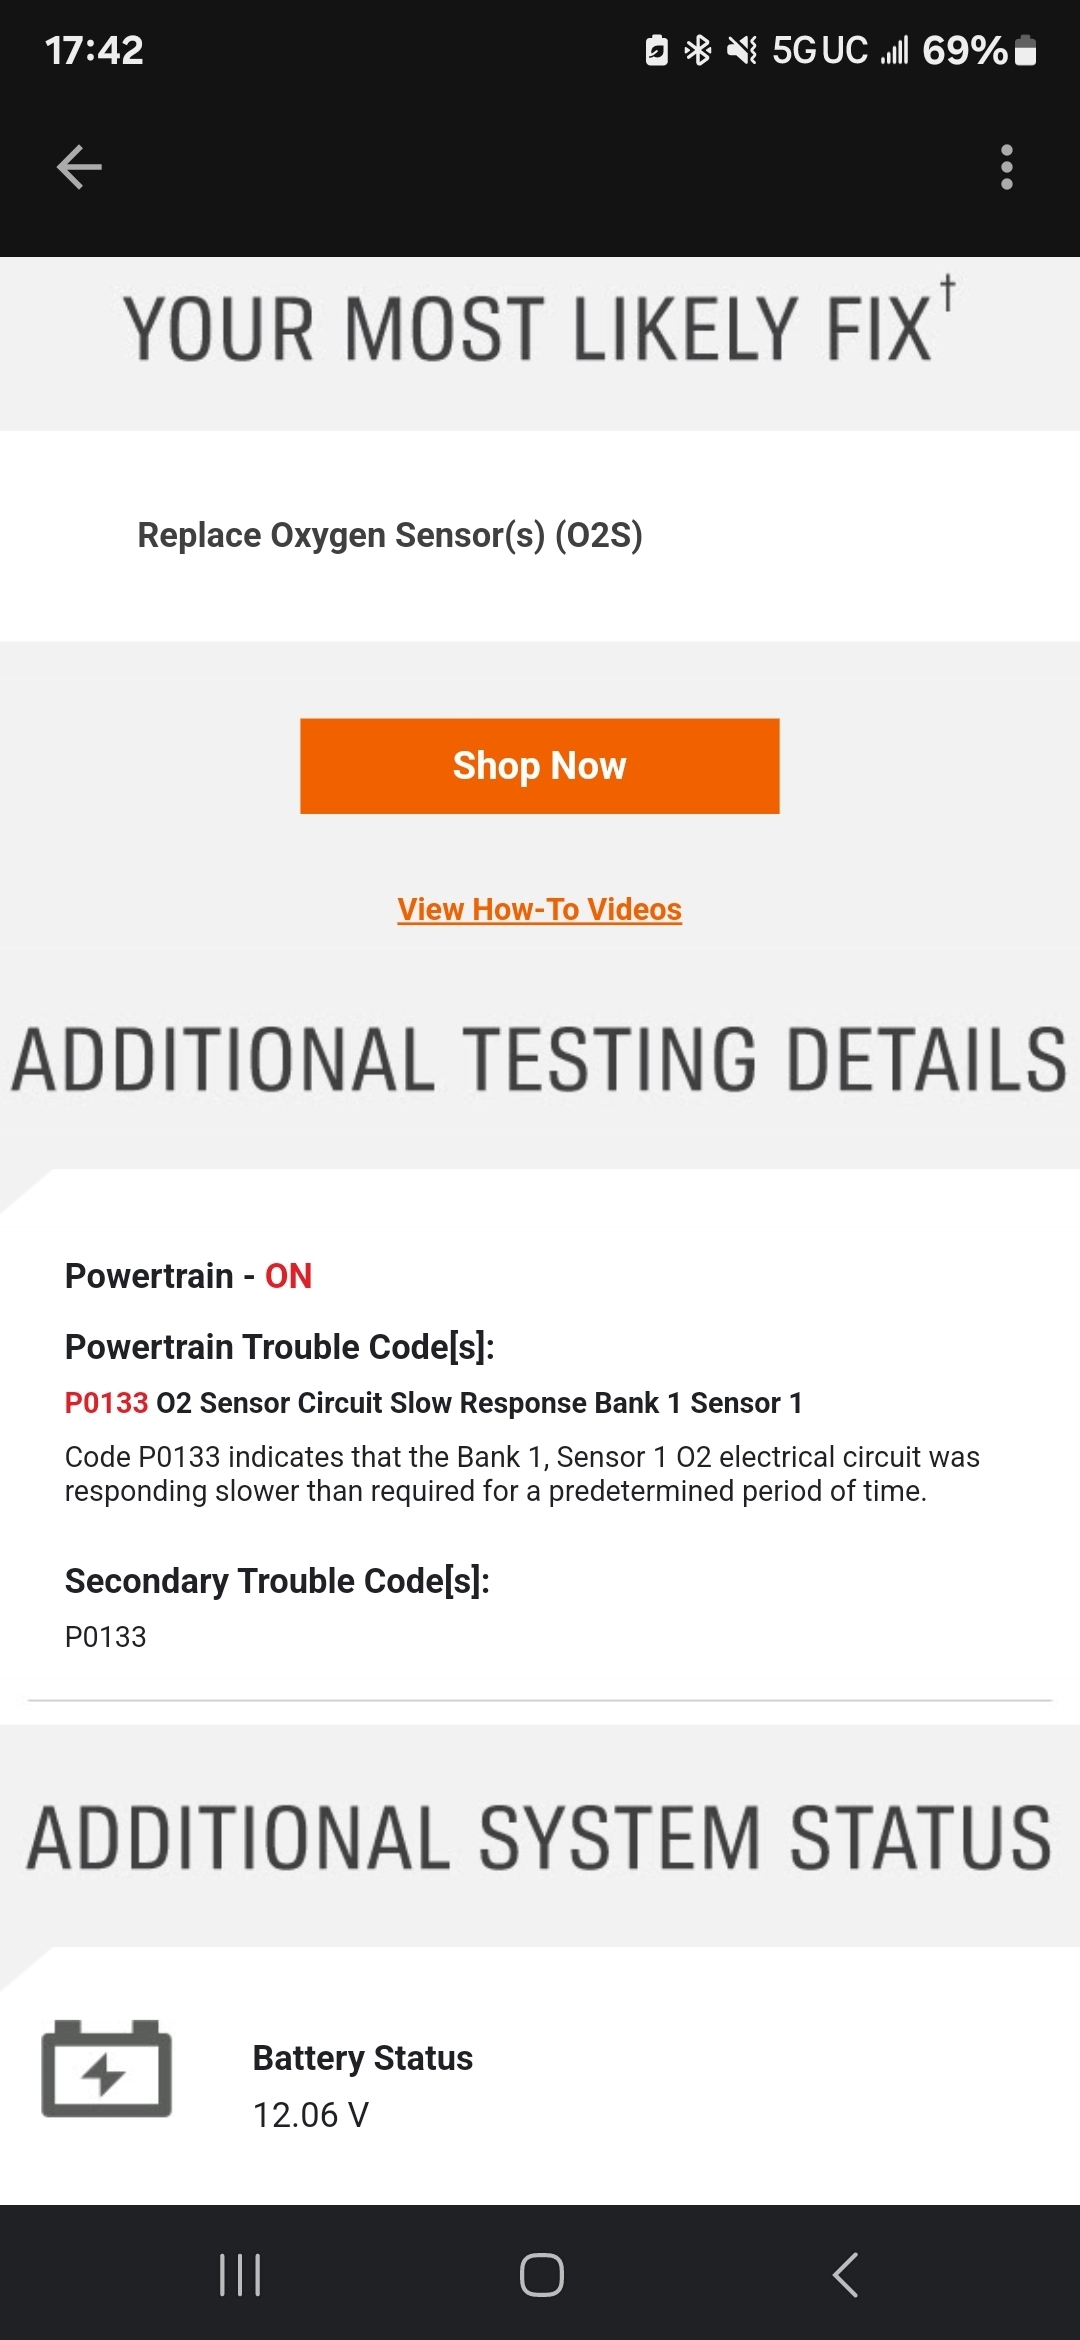Tap the secondary trouble code P0133
This screenshot has width=1080, height=2340.
[106, 1637]
